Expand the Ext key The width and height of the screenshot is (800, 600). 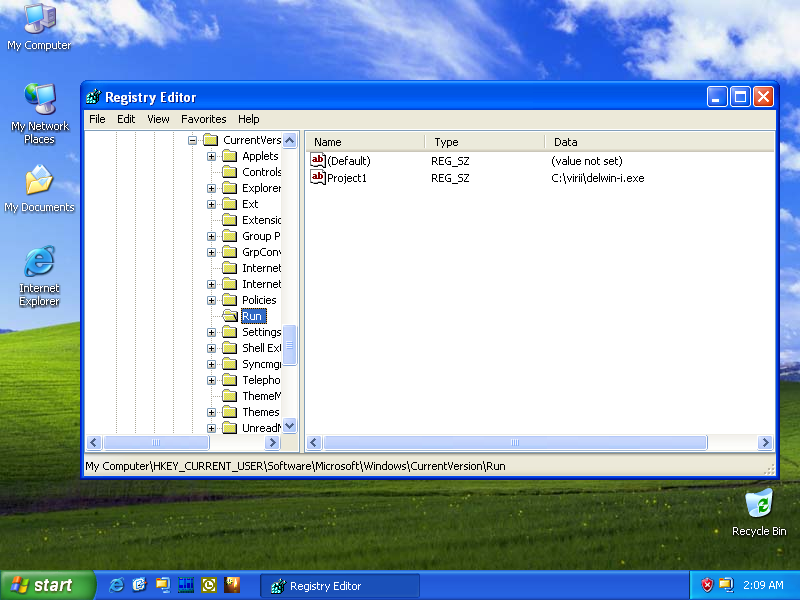[x=211, y=204]
